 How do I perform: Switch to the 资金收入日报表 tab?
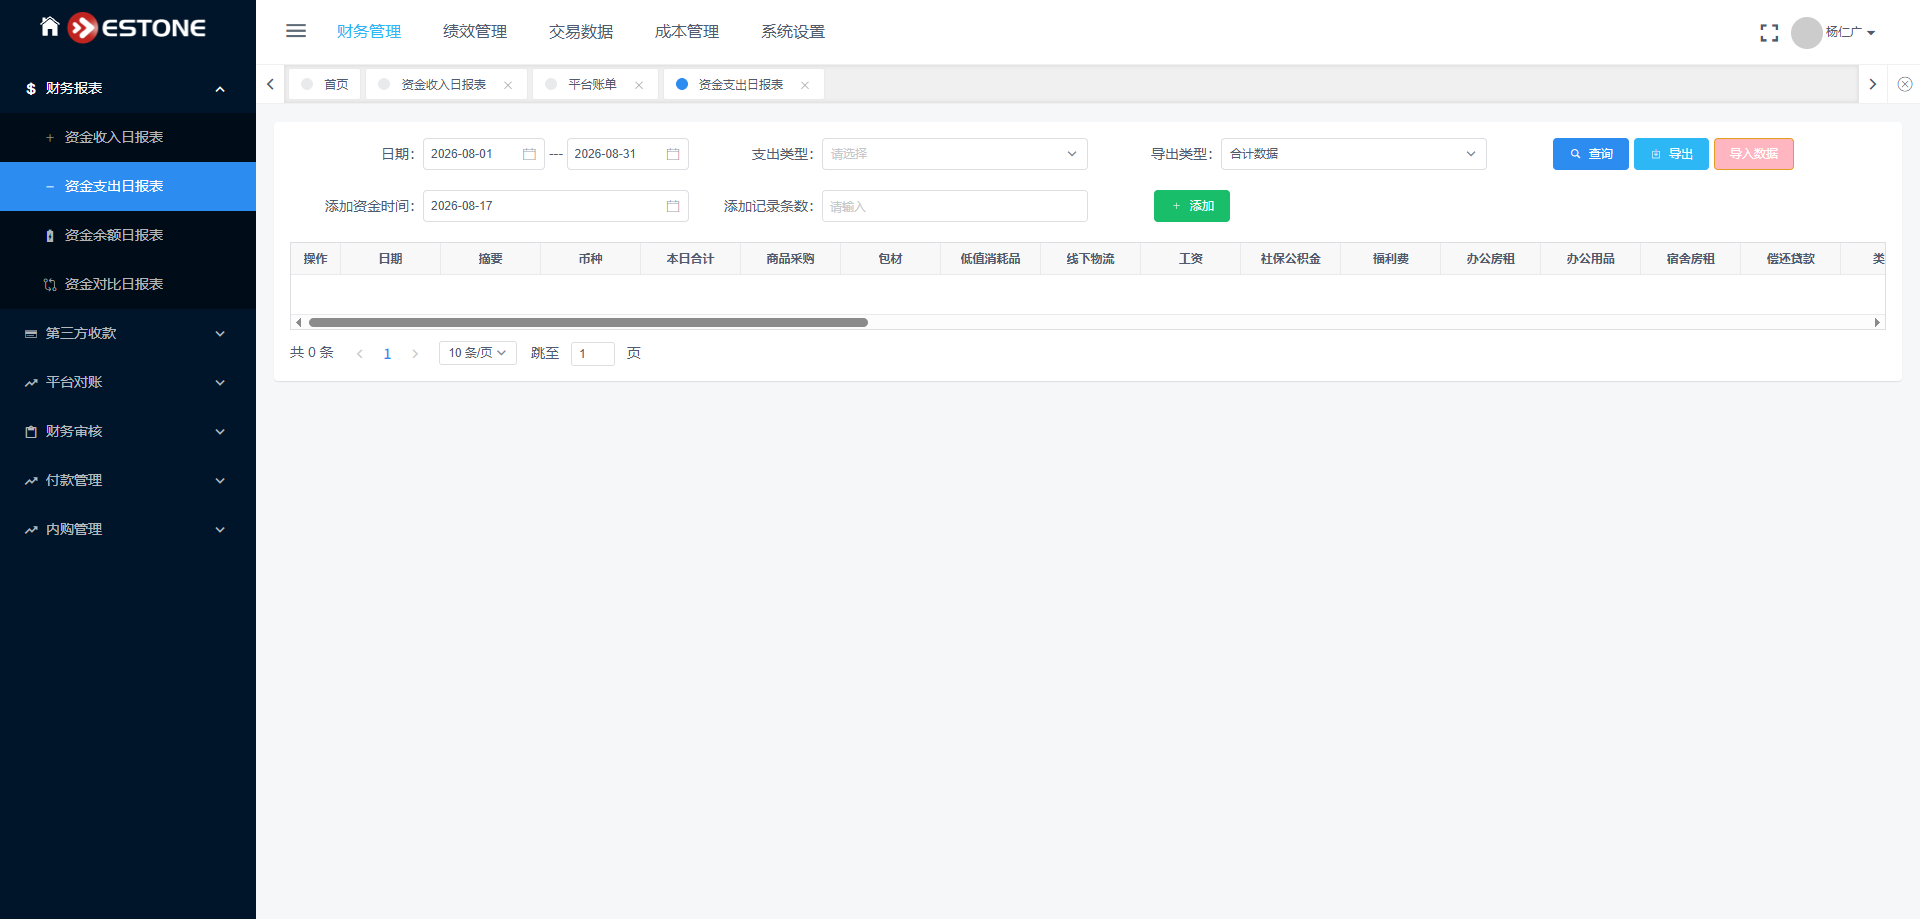pyautogui.click(x=444, y=84)
